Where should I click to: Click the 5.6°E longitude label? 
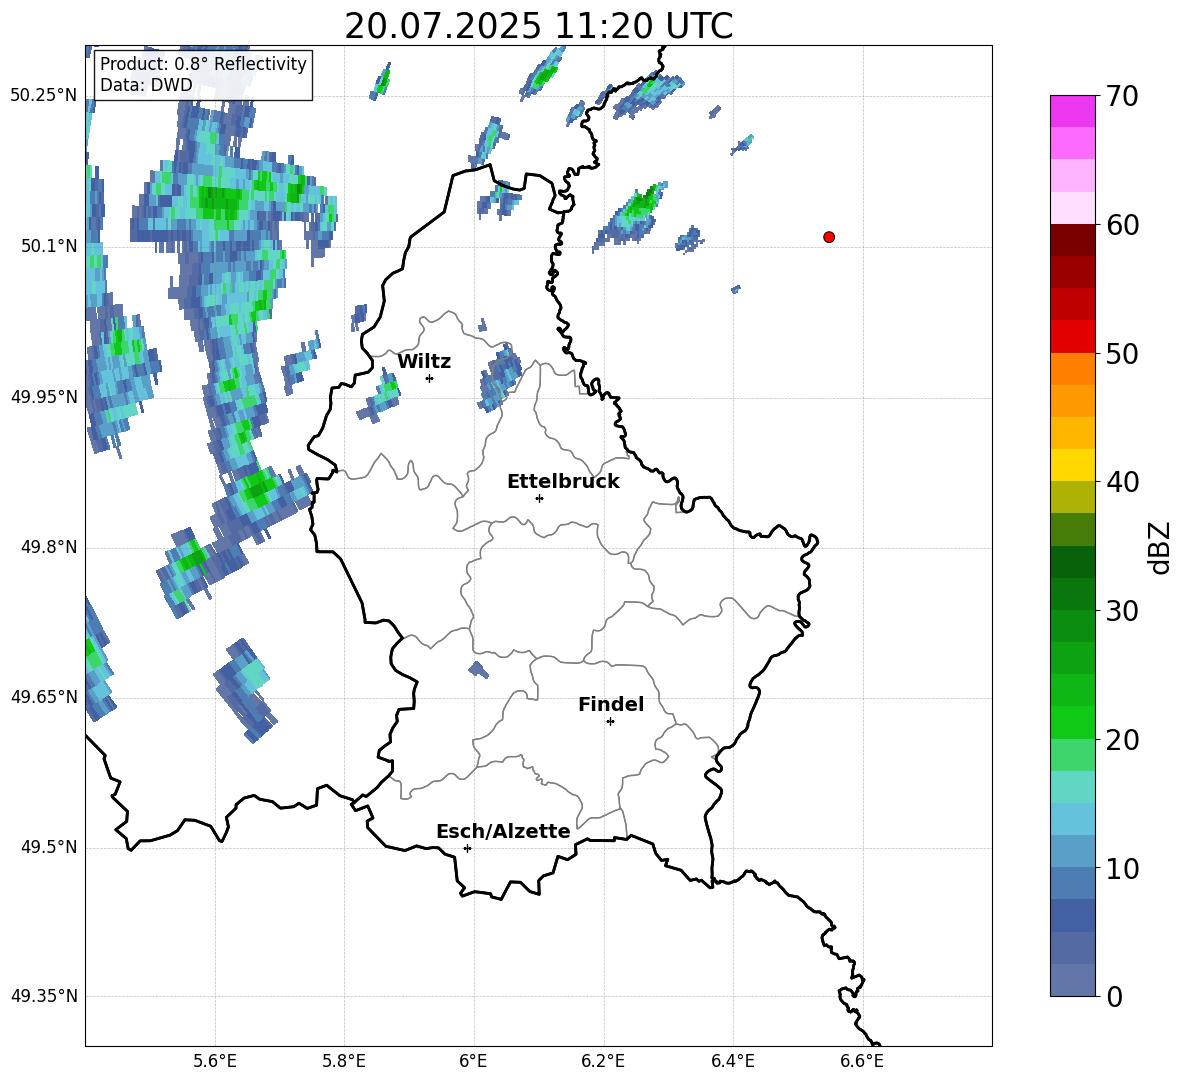tap(215, 1061)
